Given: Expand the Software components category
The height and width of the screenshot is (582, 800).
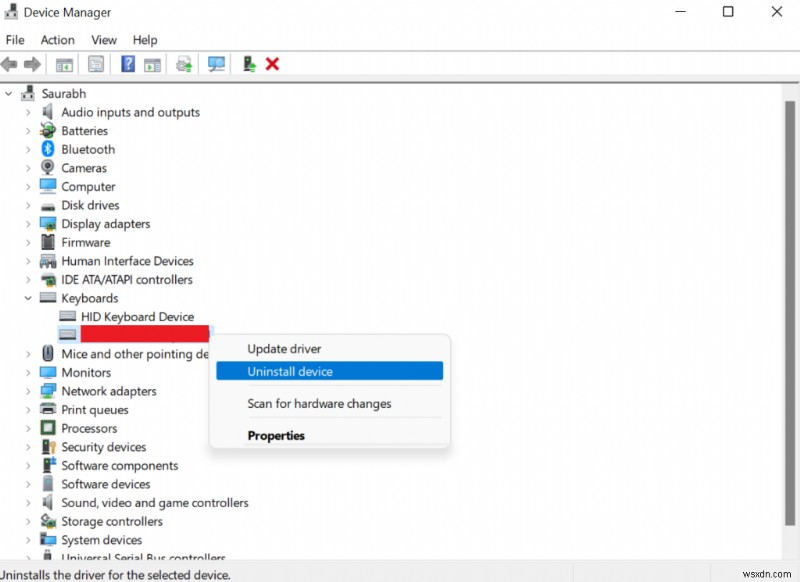Looking at the screenshot, I should [28, 465].
